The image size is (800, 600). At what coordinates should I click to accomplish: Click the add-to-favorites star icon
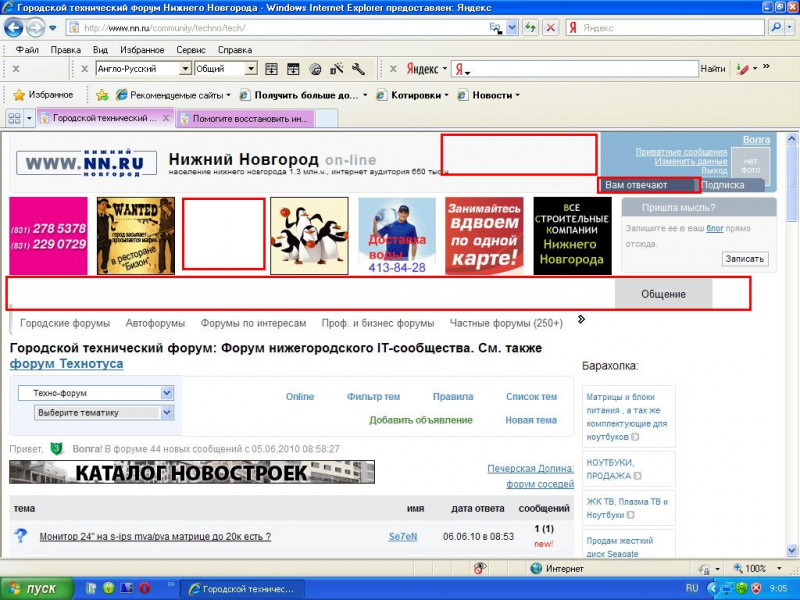pyautogui.click(x=103, y=95)
